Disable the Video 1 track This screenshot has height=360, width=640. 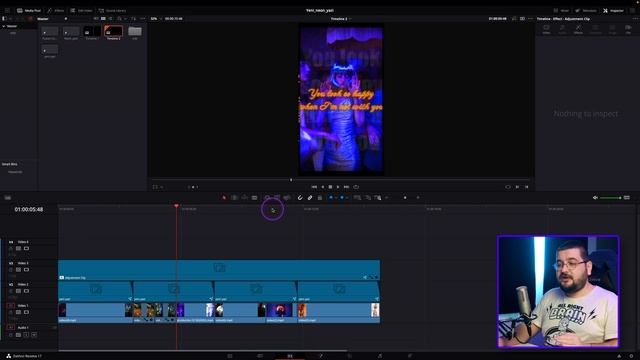(27, 312)
